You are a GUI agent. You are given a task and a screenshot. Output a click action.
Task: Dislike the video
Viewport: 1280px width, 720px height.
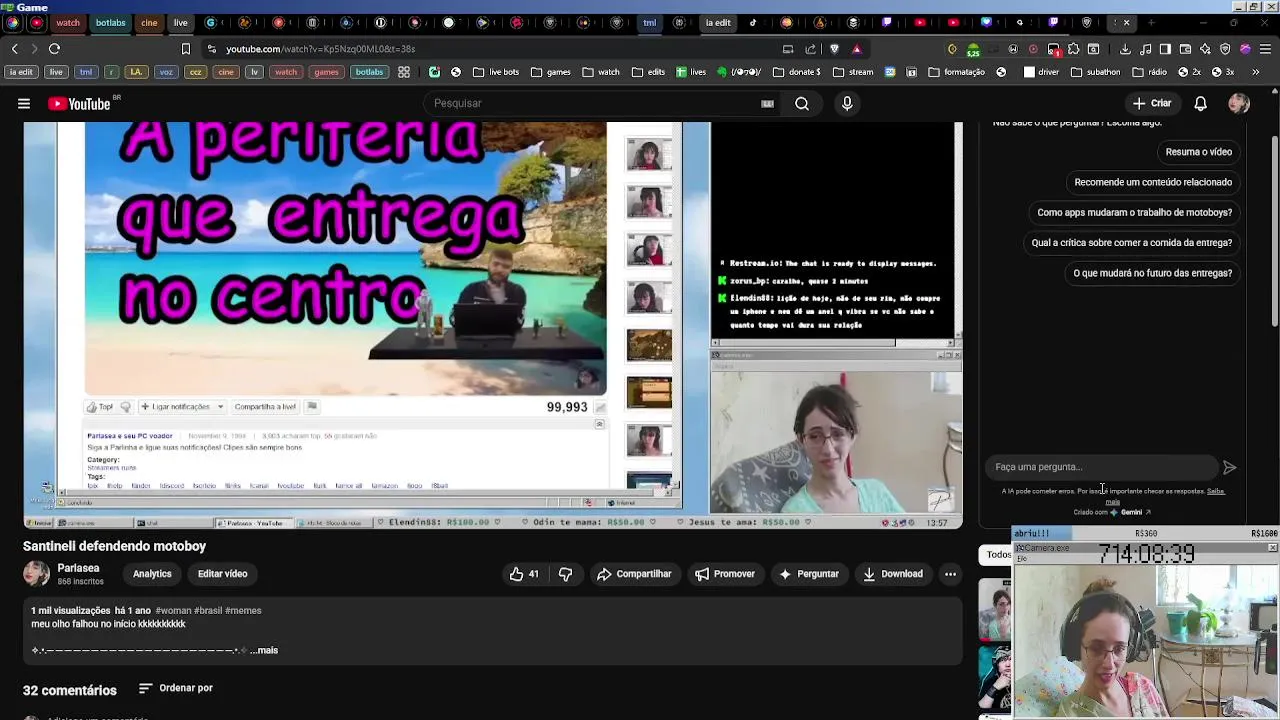(565, 574)
